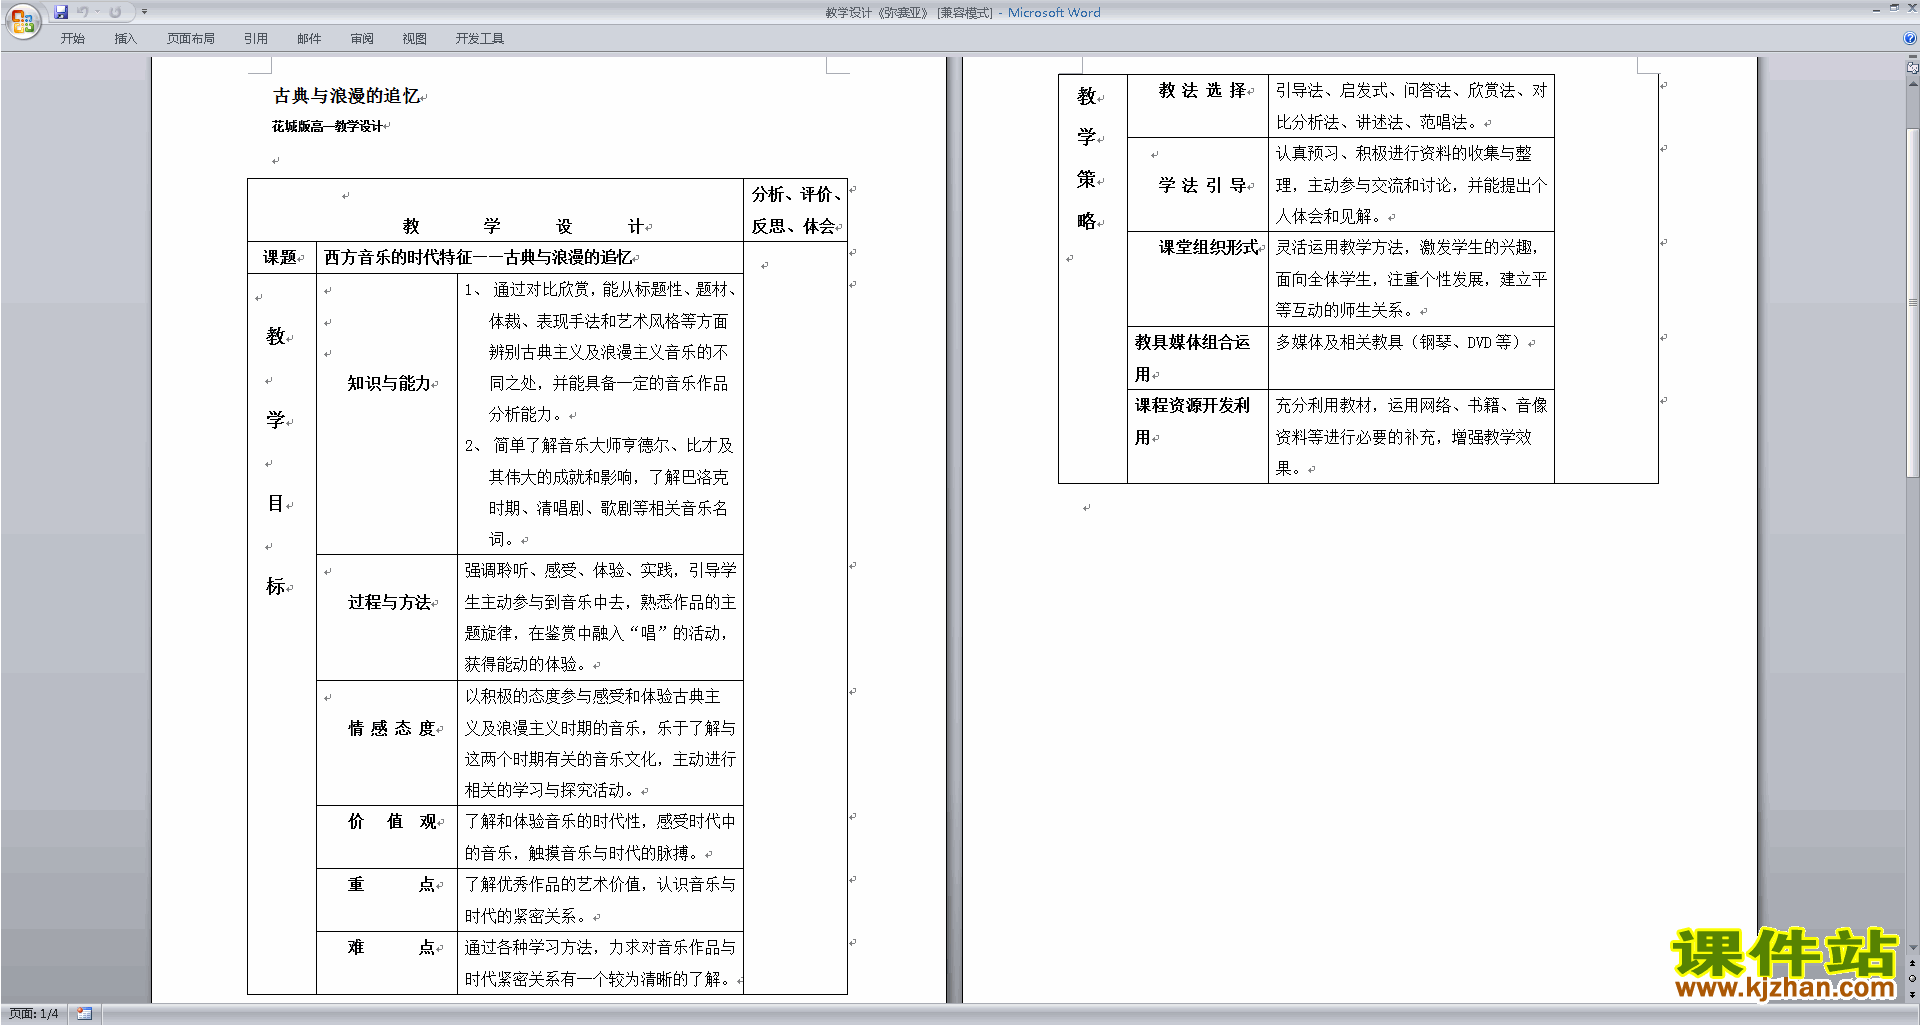Click the text beginning 引导法、启发式、问答法
This screenshot has height=1025, width=1920.
(x=1411, y=106)
